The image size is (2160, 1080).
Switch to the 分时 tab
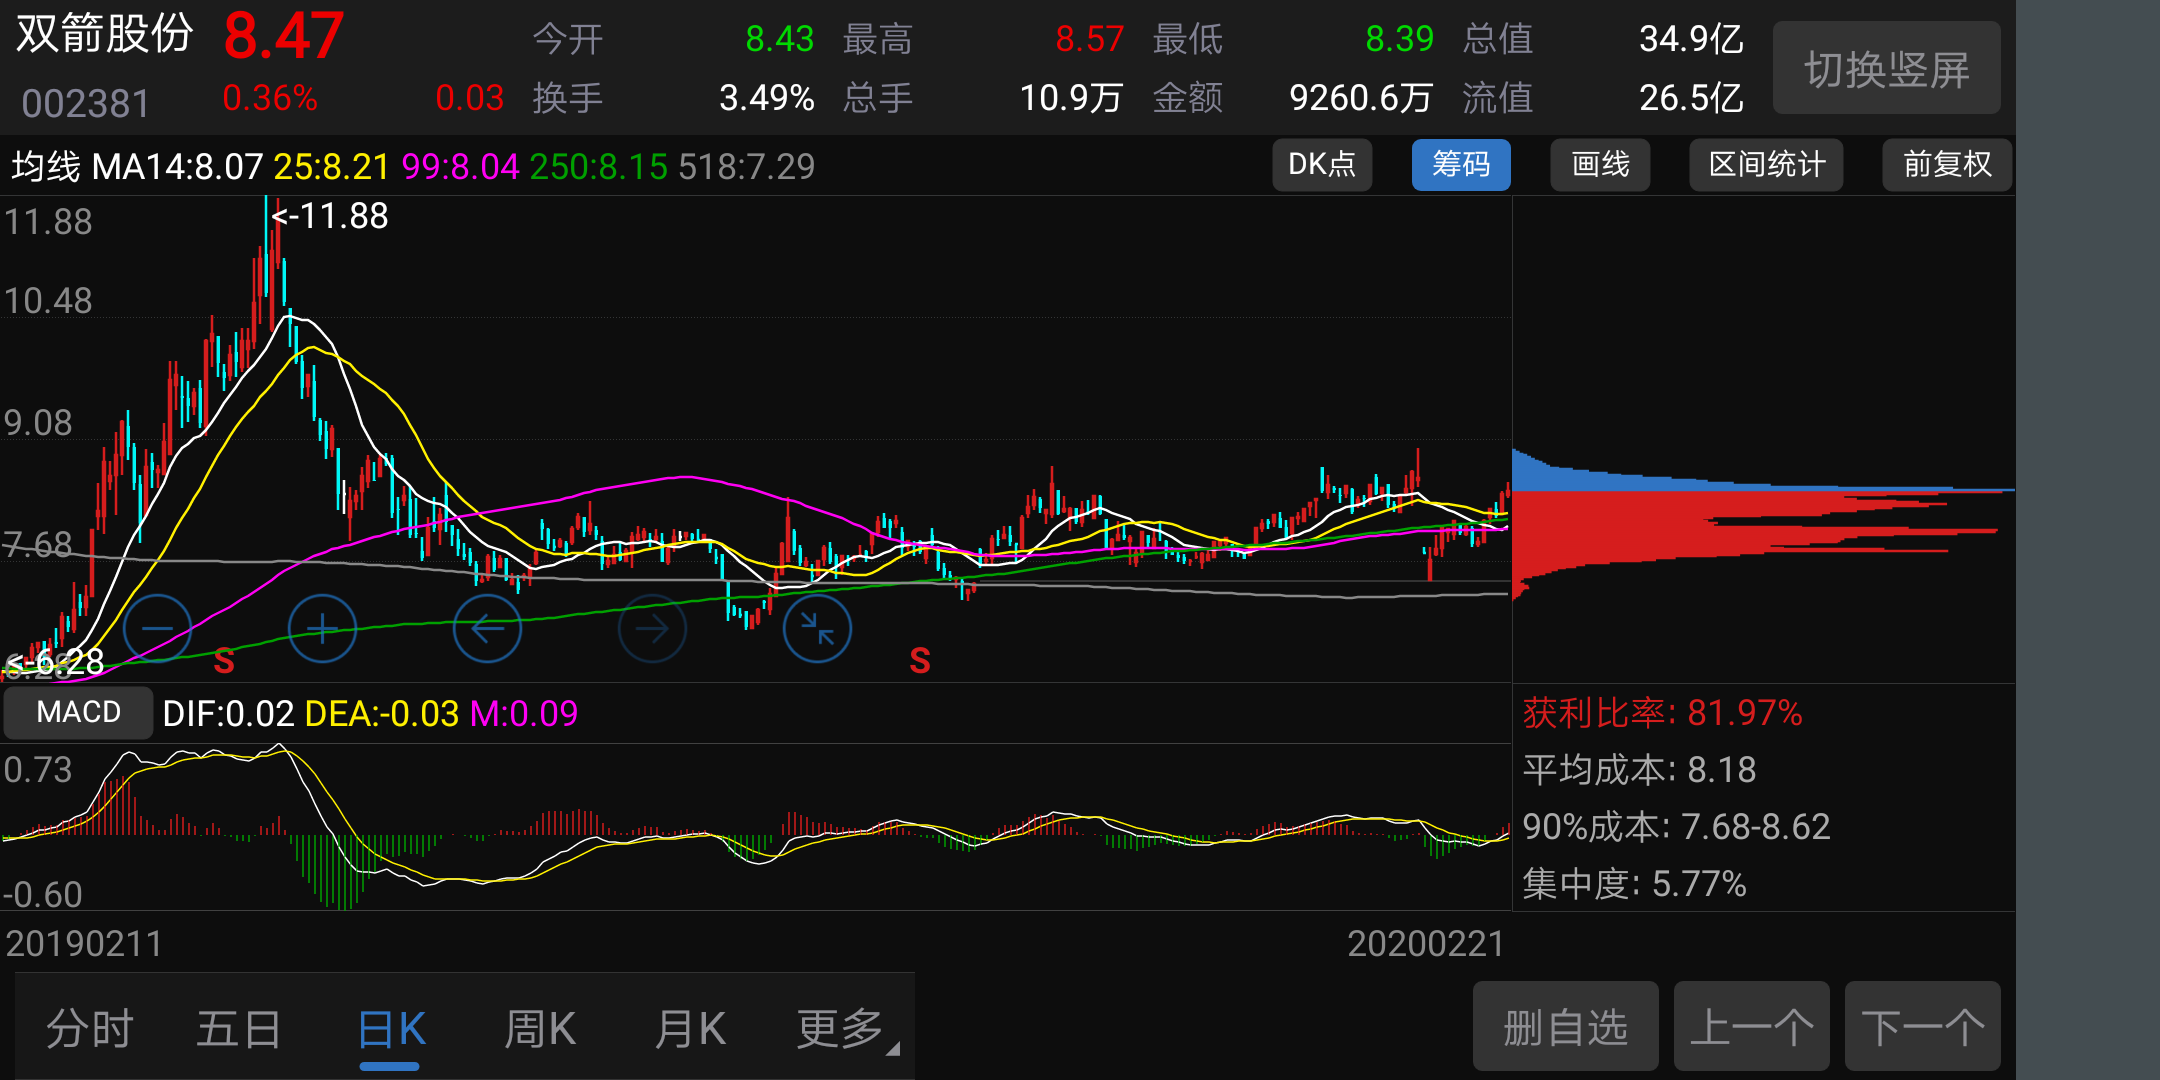pyautogui.click(x=90, y=1028)
